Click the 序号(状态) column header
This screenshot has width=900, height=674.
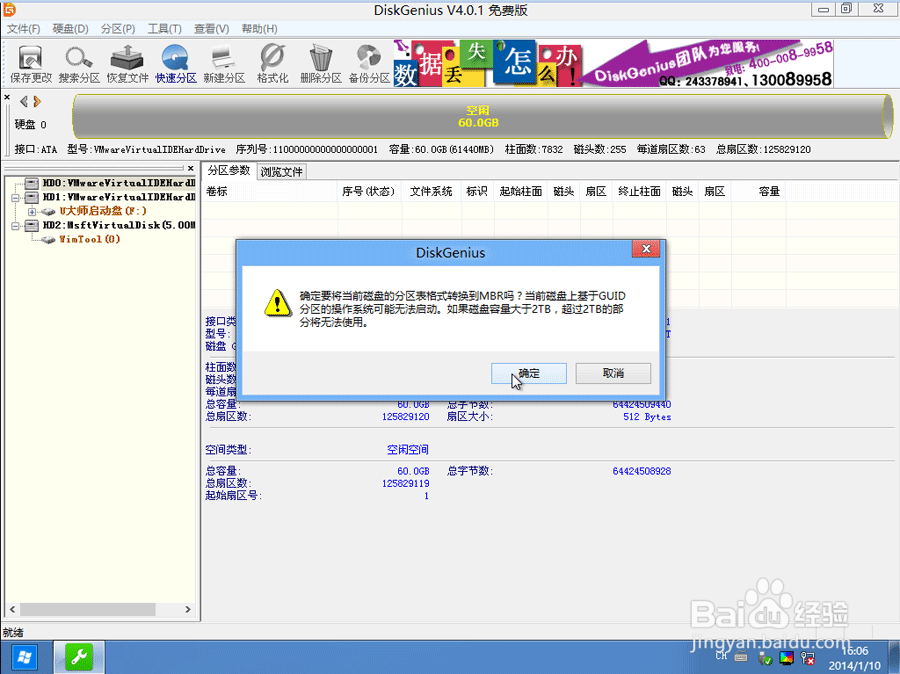(368, 191)
